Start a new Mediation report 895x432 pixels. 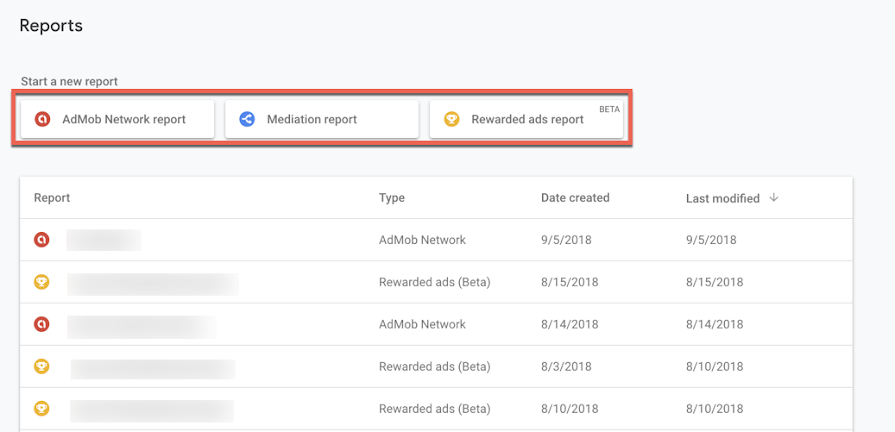click(321, 119)
